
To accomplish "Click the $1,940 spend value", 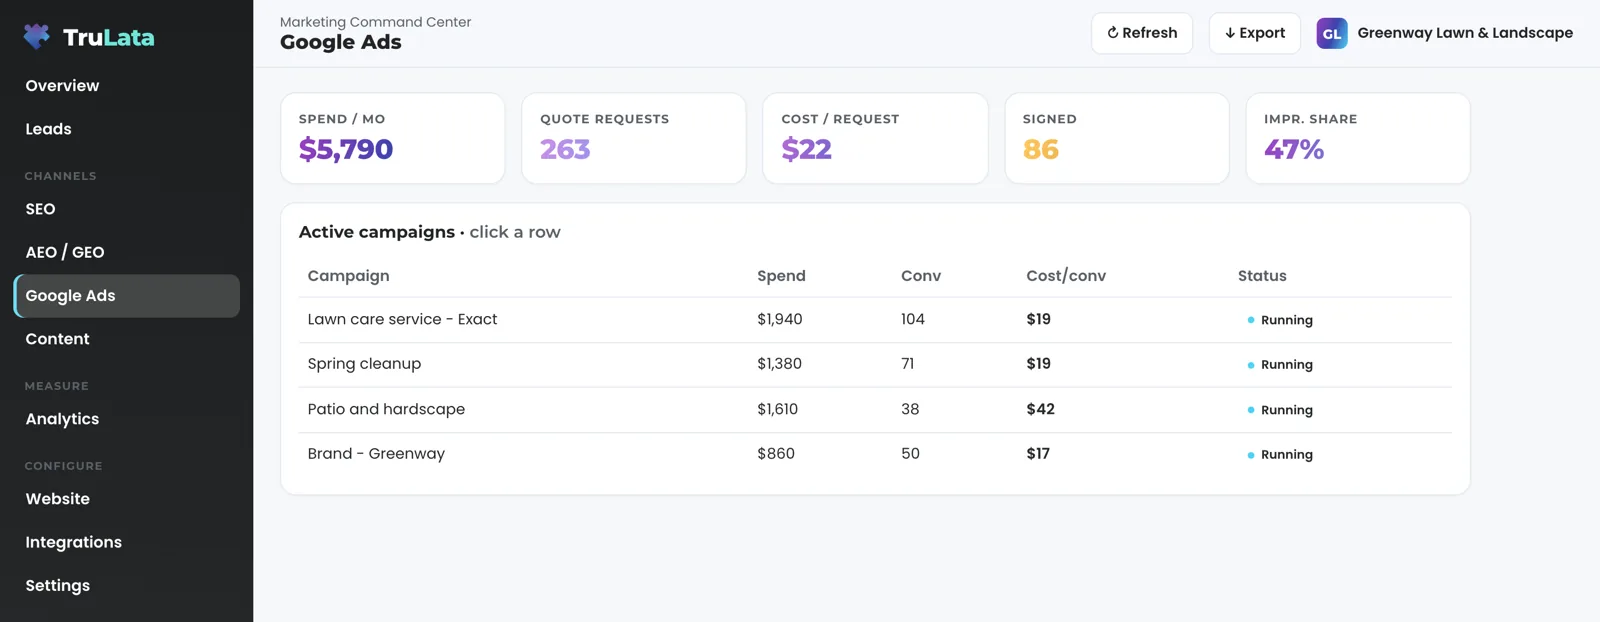I will click(780, 320).
